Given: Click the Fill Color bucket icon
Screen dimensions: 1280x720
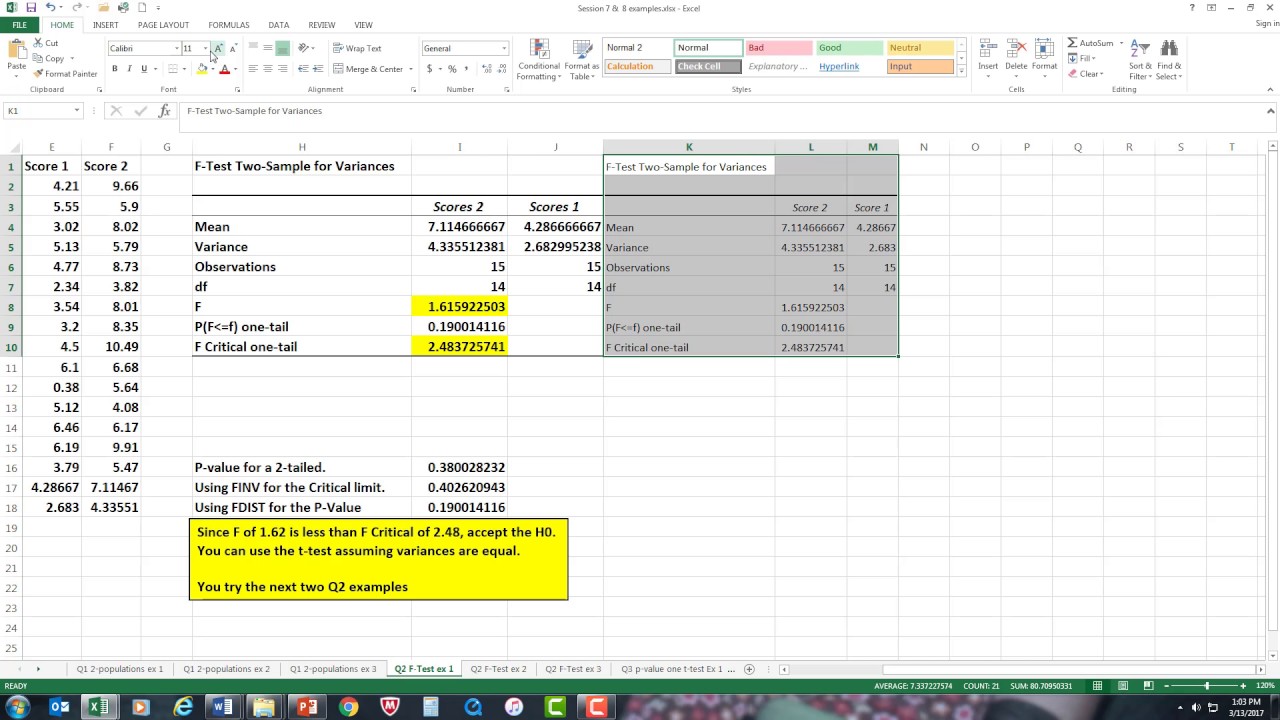Looking at the screenshot, I should pos(201,69).
